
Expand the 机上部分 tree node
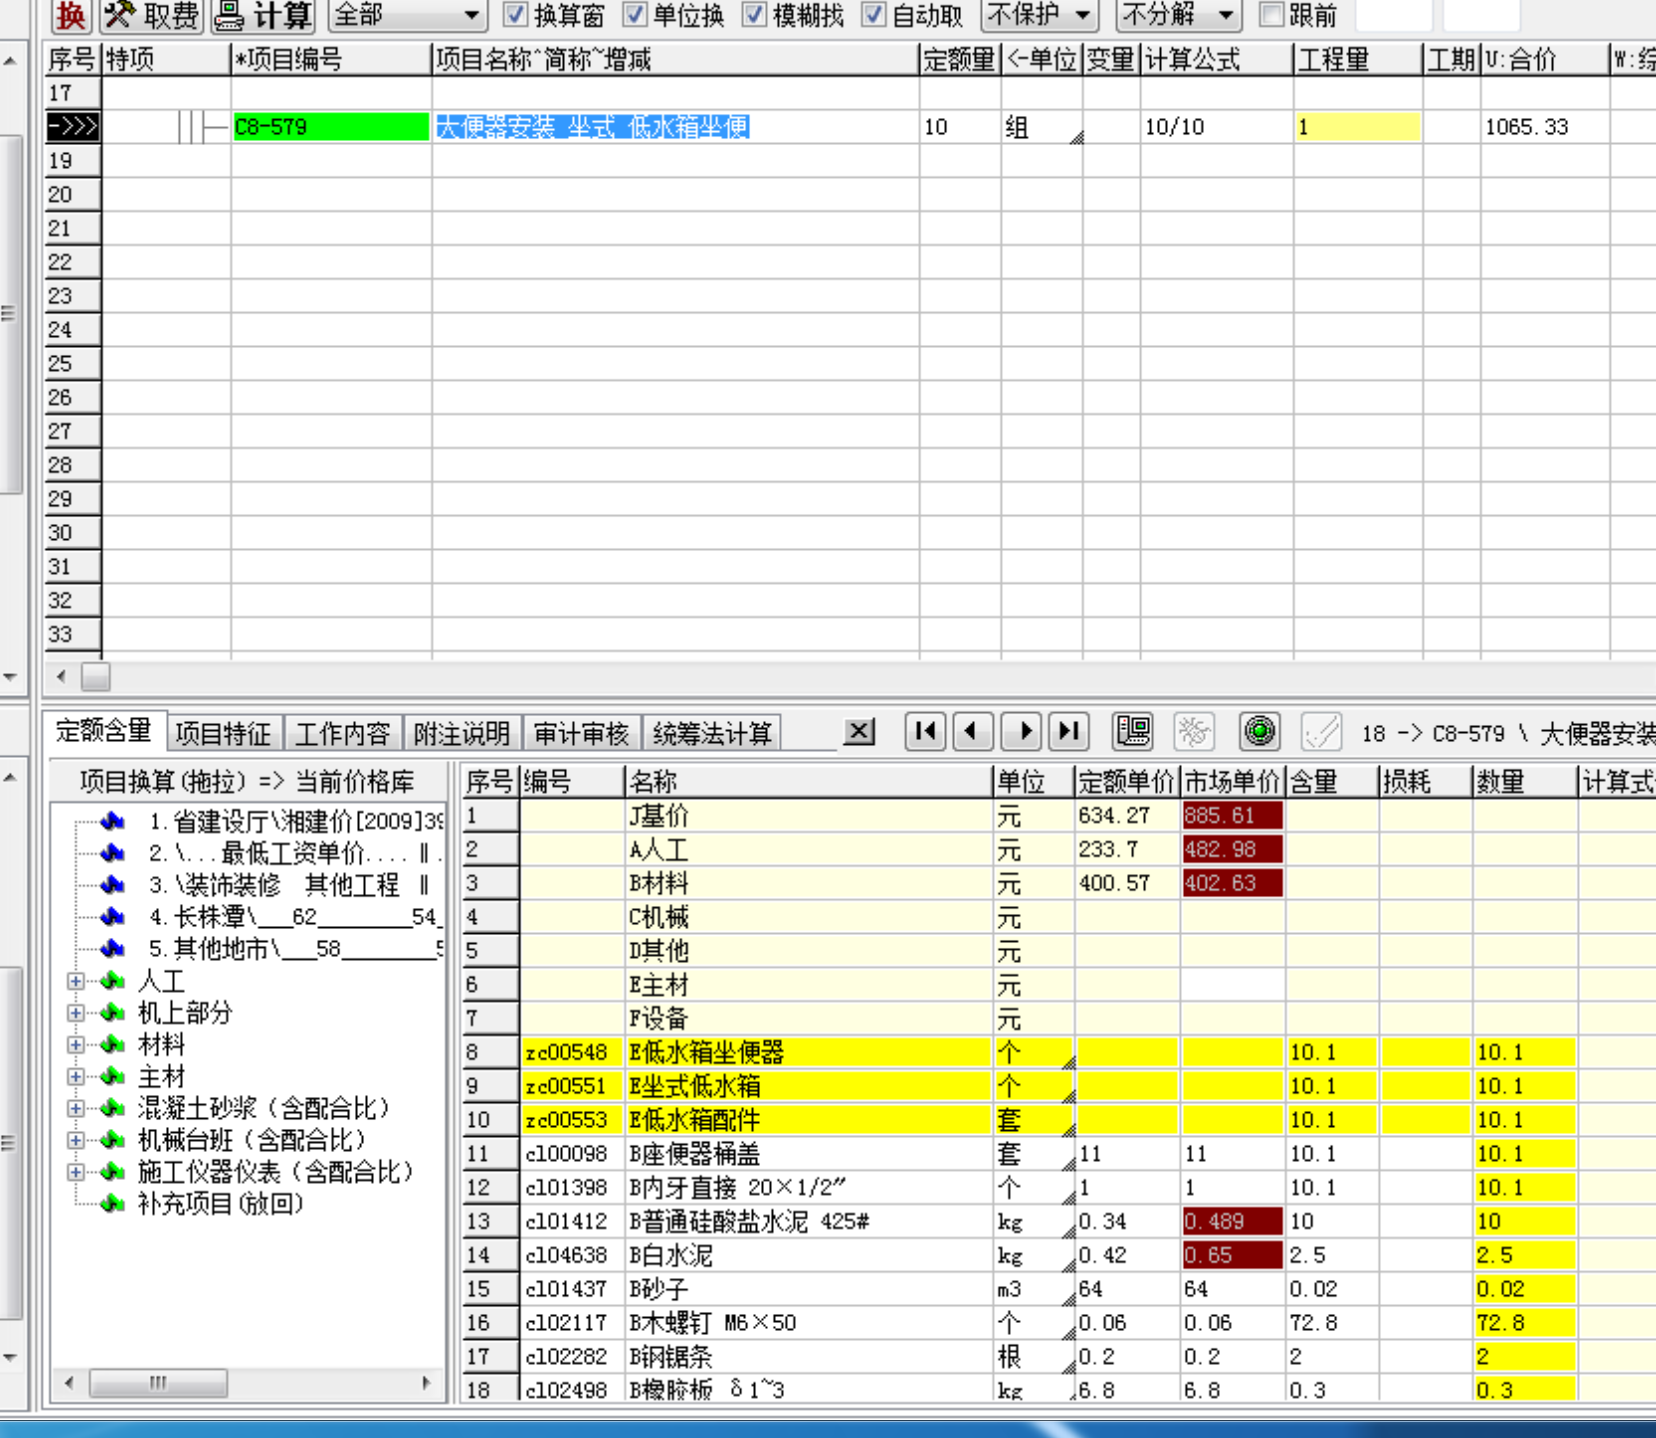point(76,1013)
